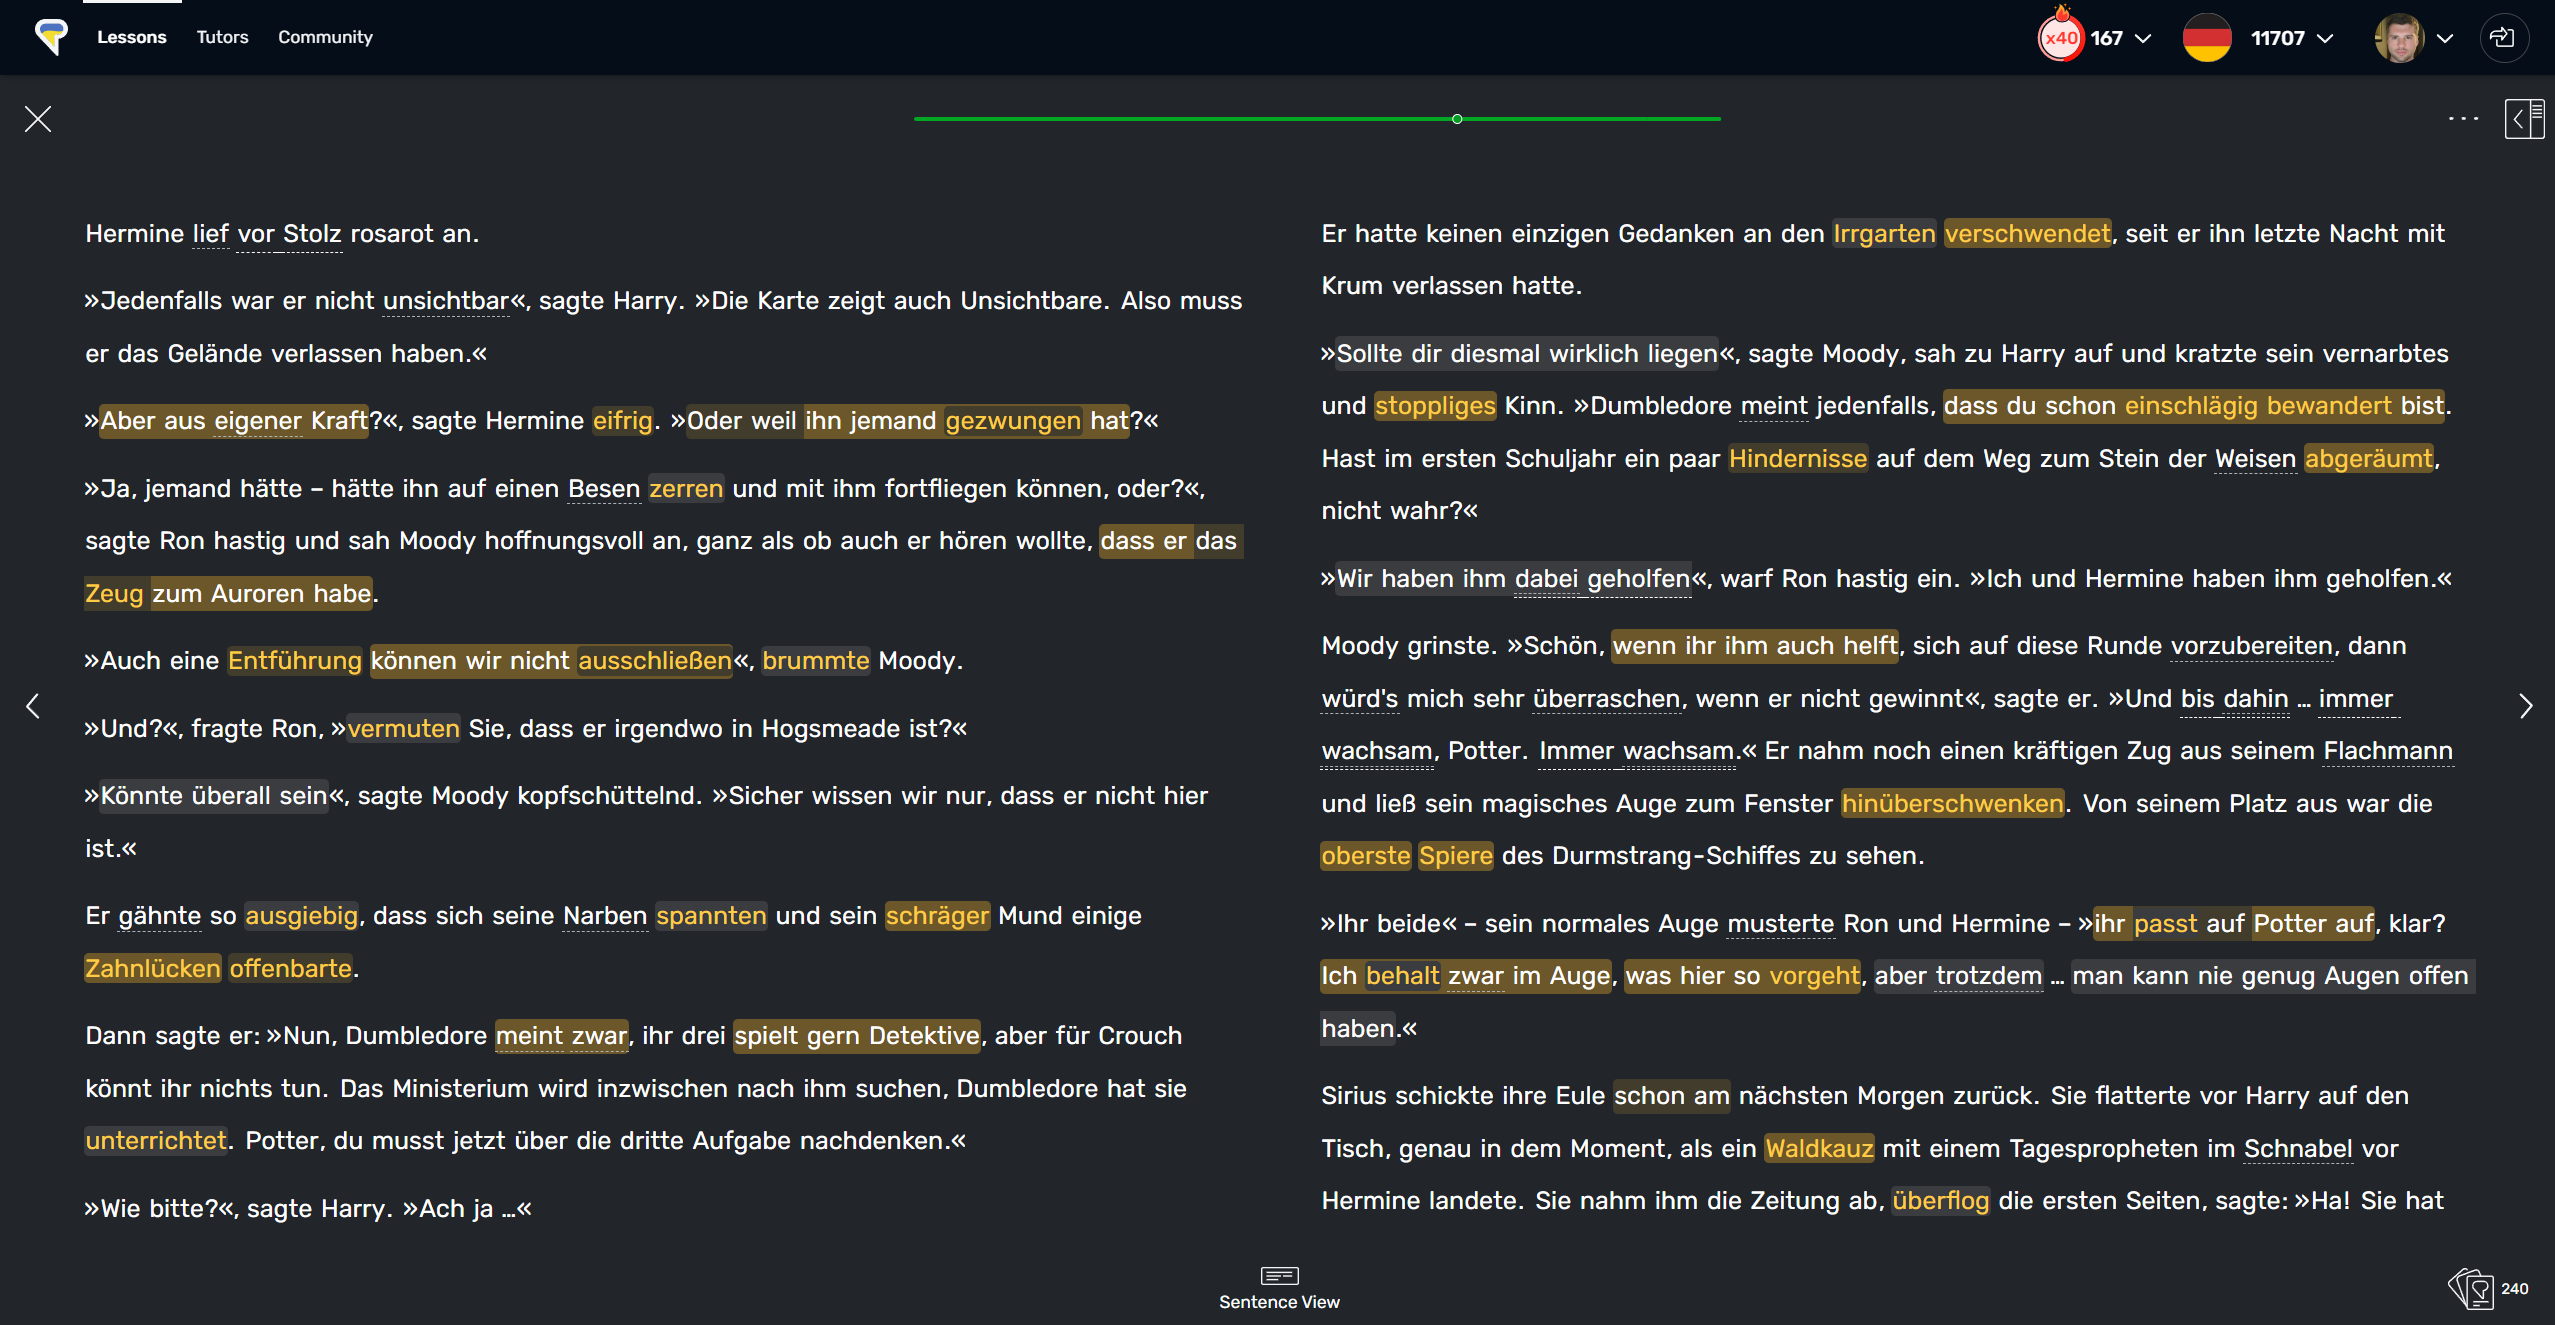Open the three-dot more options menu

[x=2463, y=119]
